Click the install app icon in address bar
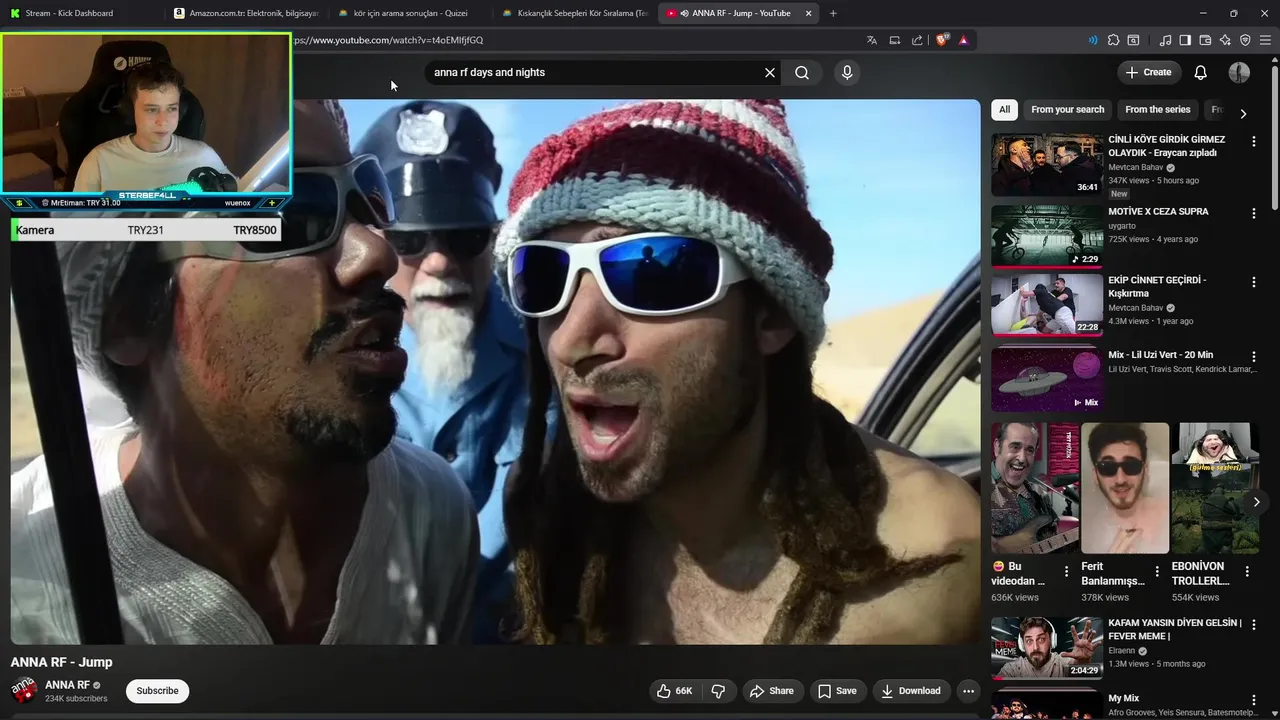The width and height of the screenshot is (1280, 720). tap(895, 40)
